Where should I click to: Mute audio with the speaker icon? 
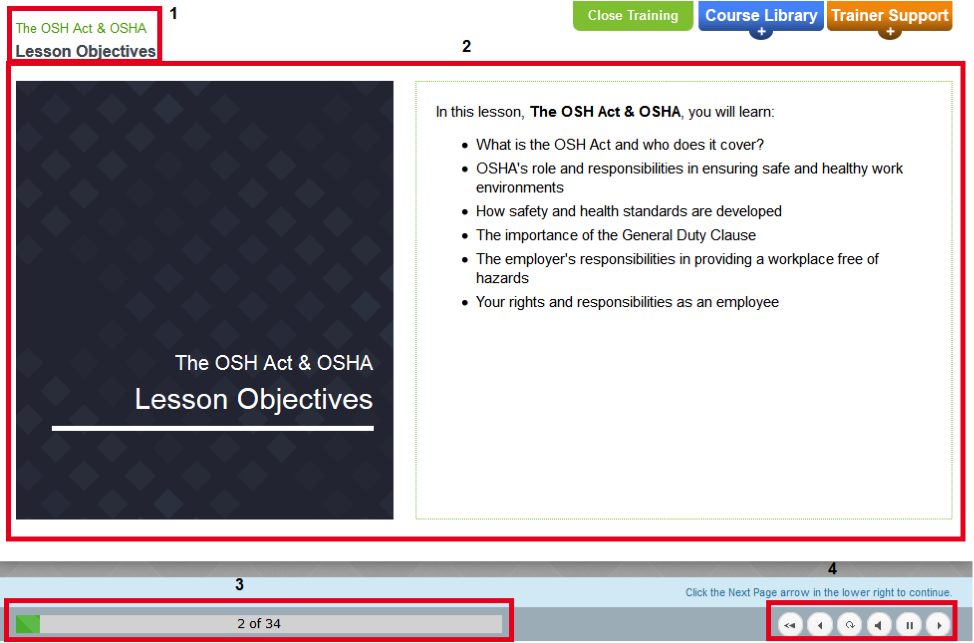pyautogui.click(x=878, y=625)
